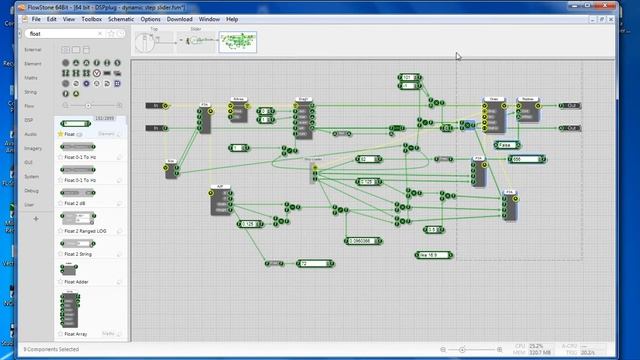Select Float 2 dB component in list

click(x=90, y=197)
